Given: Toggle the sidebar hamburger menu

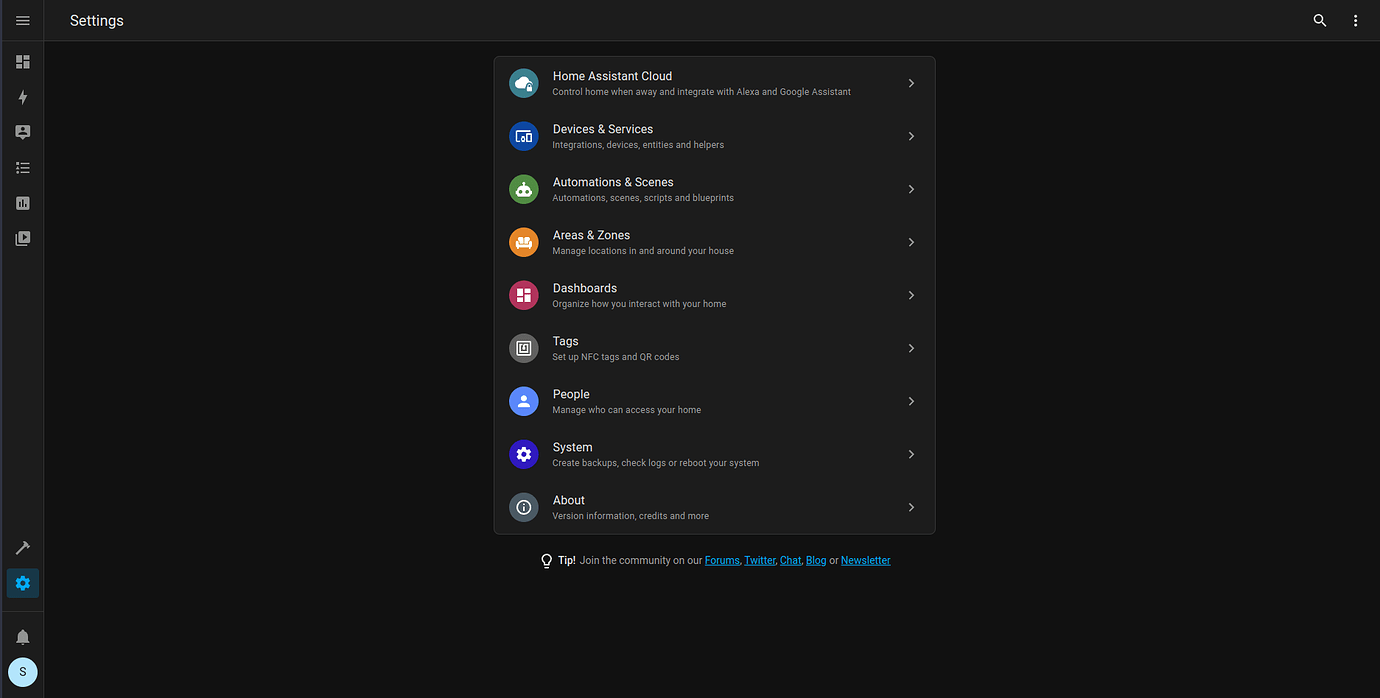Looking at the screenshot, I should pos(23,20).
